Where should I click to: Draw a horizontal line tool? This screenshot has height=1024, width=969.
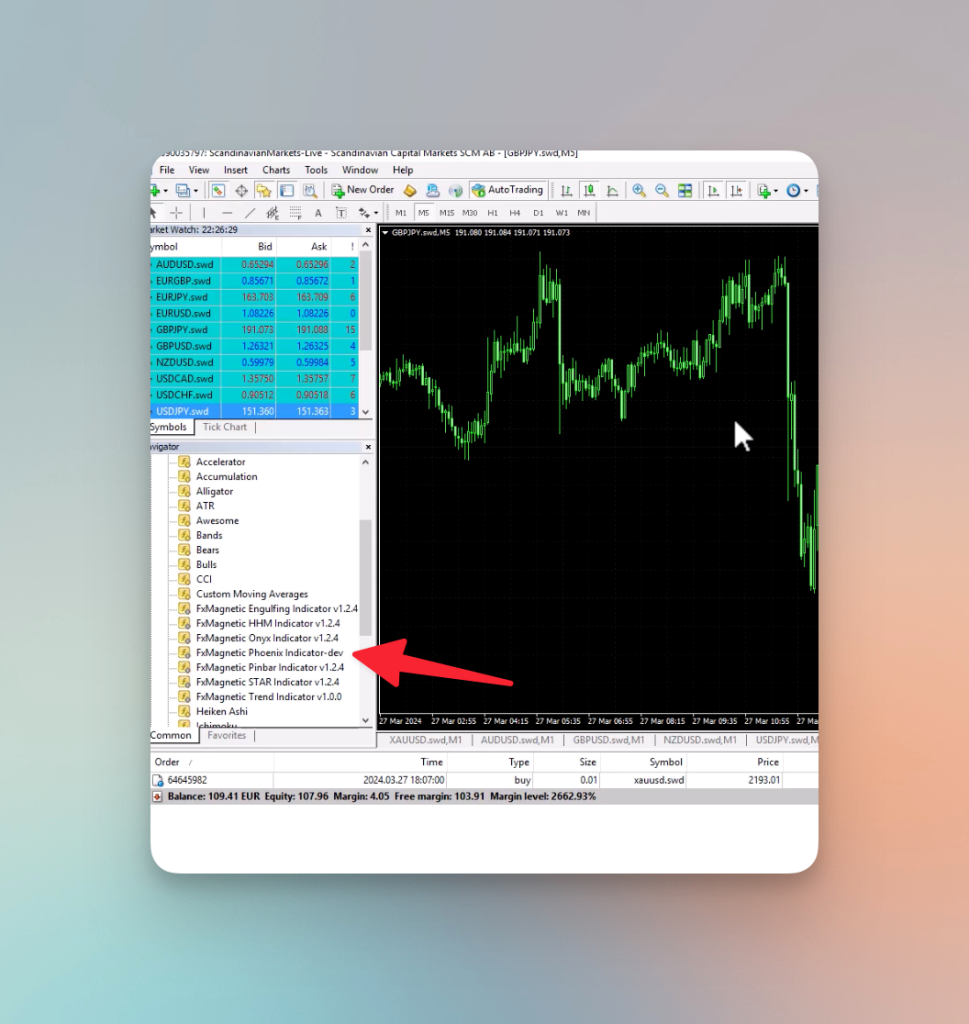(227, 213)
